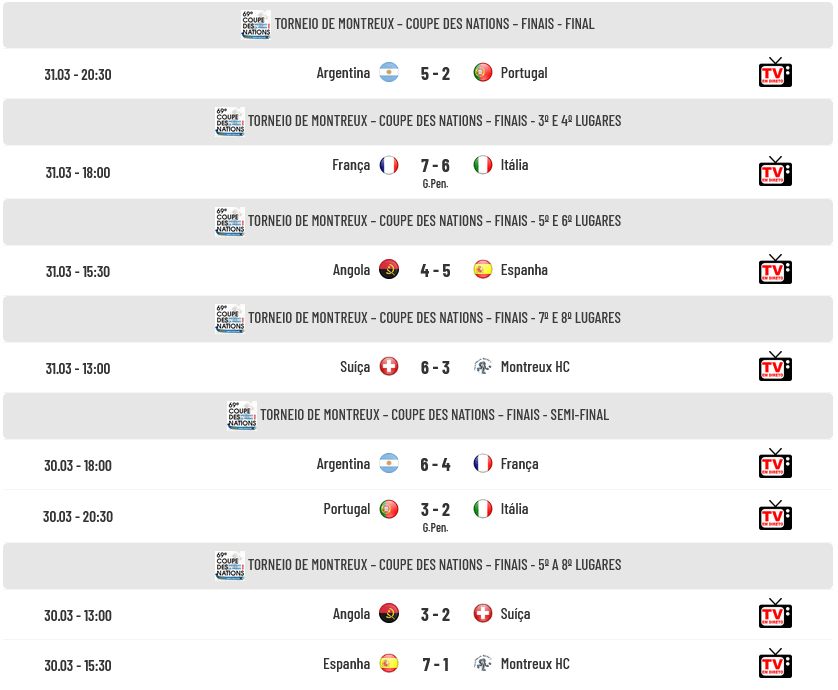838x690 pixels.
Task: Open 7 - 6 G.Pen. score details
Action: point(435,172)
